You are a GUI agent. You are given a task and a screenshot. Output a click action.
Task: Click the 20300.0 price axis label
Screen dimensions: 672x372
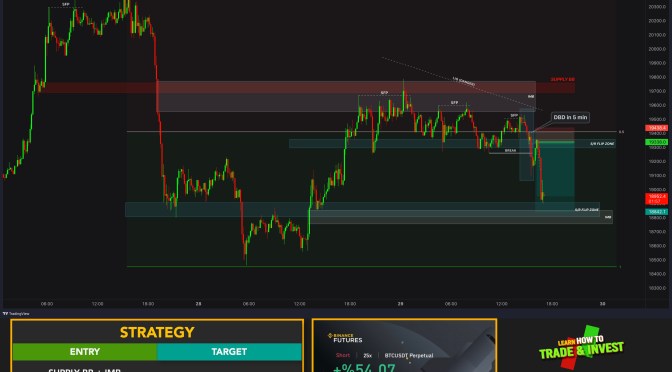point(656,6)
